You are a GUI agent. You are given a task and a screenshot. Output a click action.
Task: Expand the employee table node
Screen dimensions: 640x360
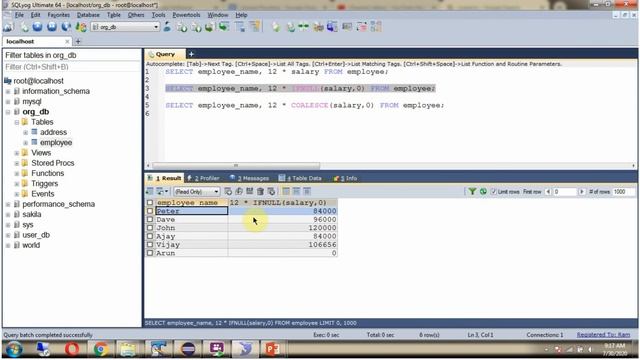tap(26, 143)
